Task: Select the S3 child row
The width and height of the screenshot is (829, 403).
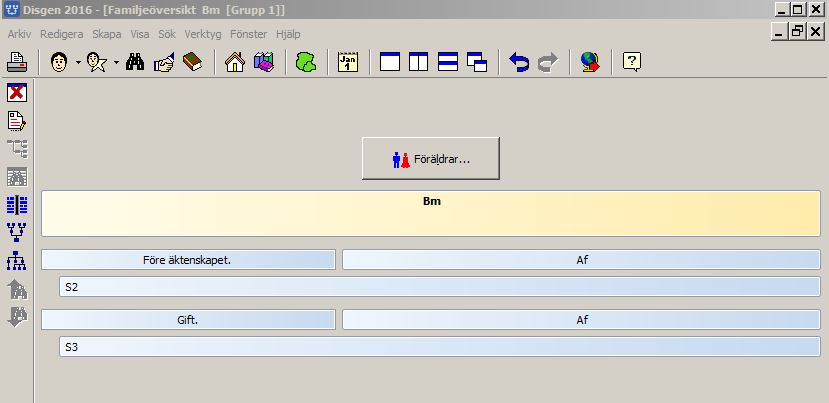Action: click(439, 348)
